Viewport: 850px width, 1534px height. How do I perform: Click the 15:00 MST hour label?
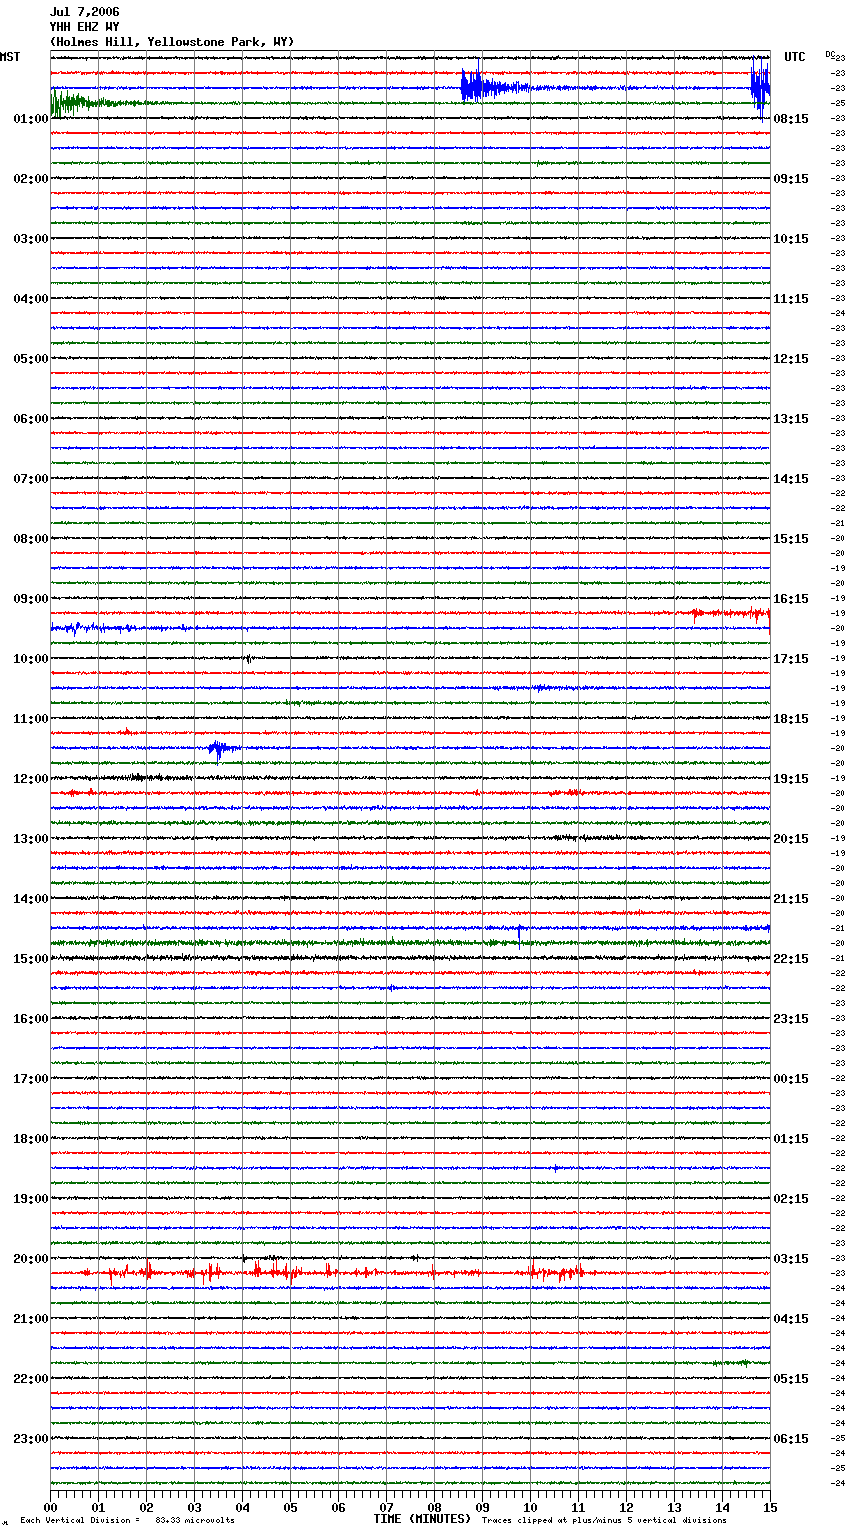31,959
